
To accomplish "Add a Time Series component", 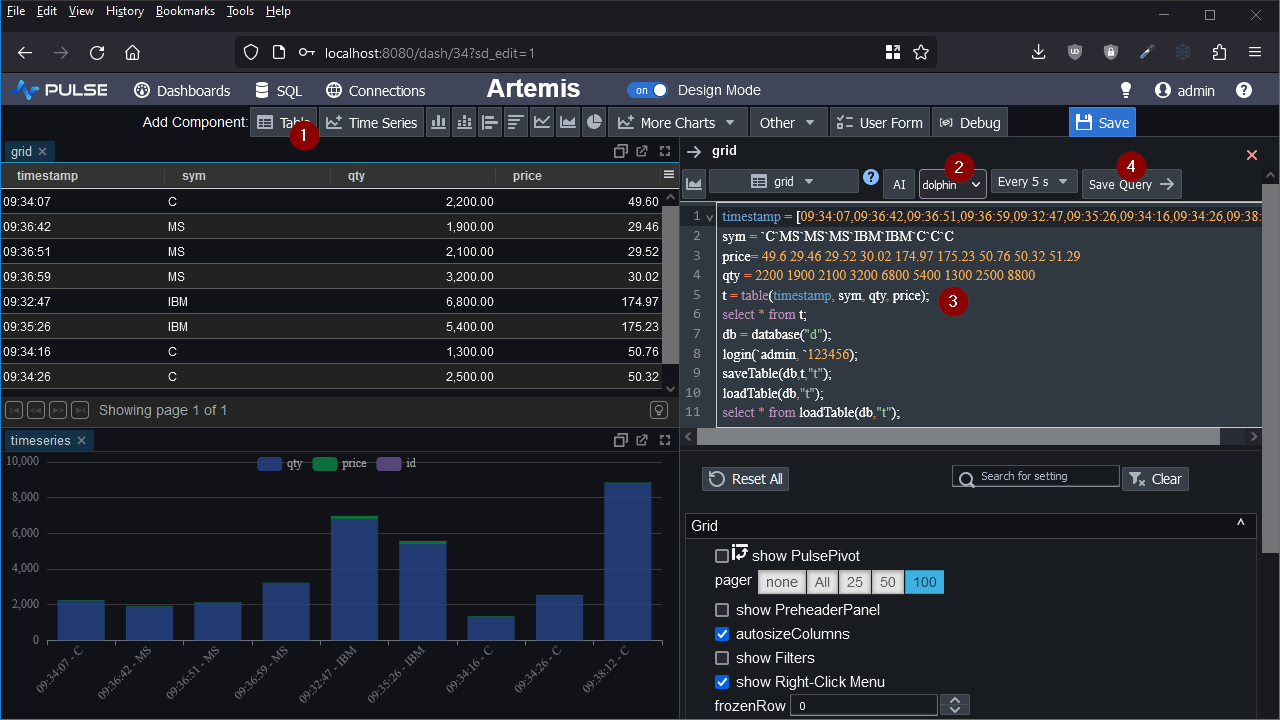I will pyautogui.click(x=371, y=122).
